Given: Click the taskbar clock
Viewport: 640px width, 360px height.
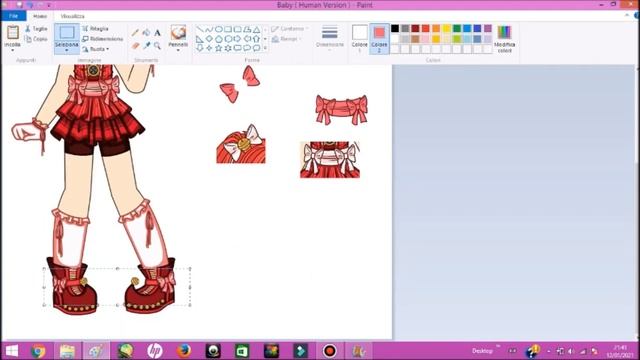Looking at the screenshot, I should [x=620, y=351].
